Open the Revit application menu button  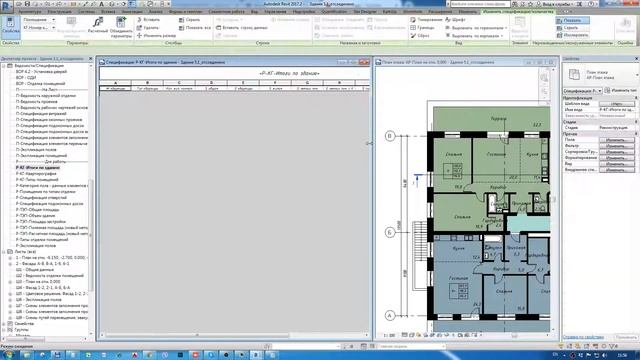tap(7, 6)
